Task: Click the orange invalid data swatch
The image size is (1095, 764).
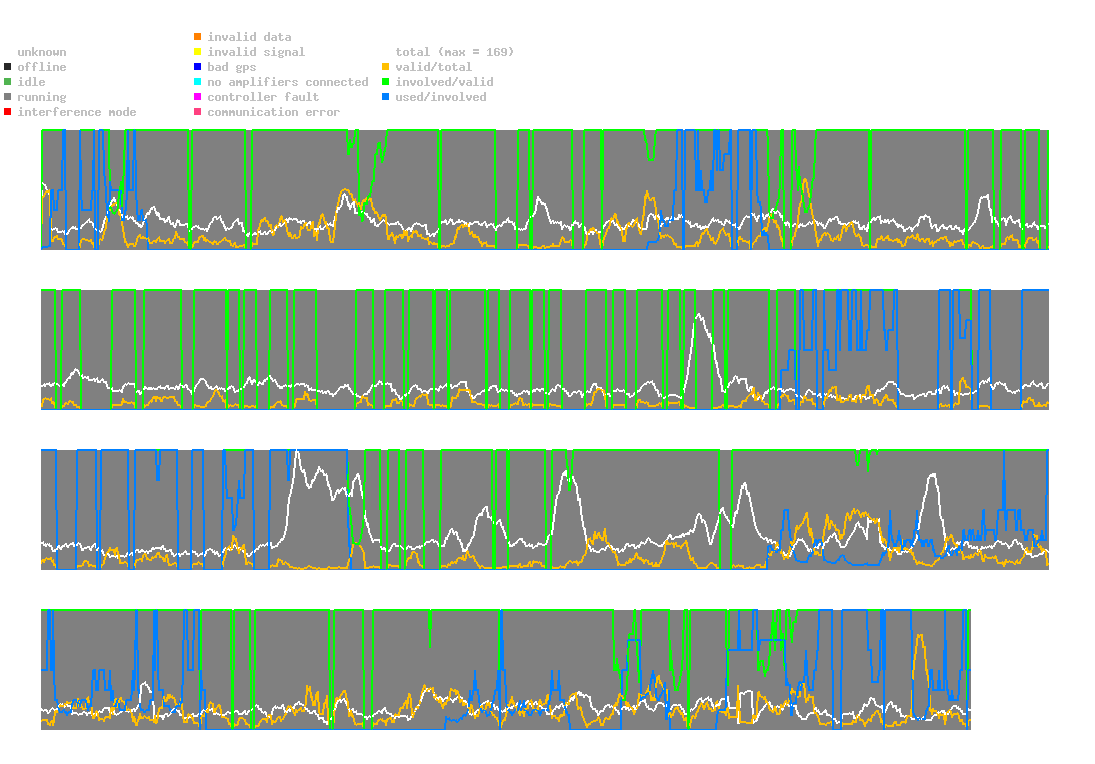Action: click(x=198, y=37)
